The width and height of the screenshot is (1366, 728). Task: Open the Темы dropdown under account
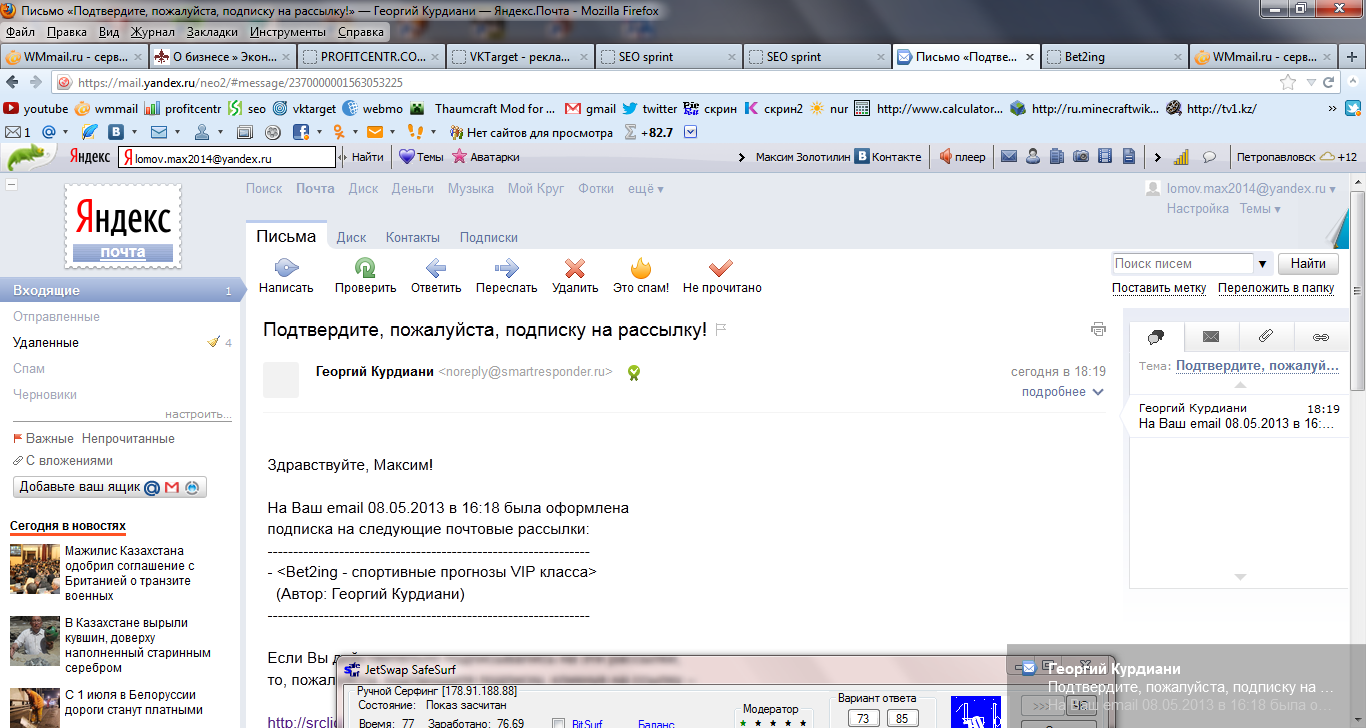pyautogui.click(x=1260, y=209)
